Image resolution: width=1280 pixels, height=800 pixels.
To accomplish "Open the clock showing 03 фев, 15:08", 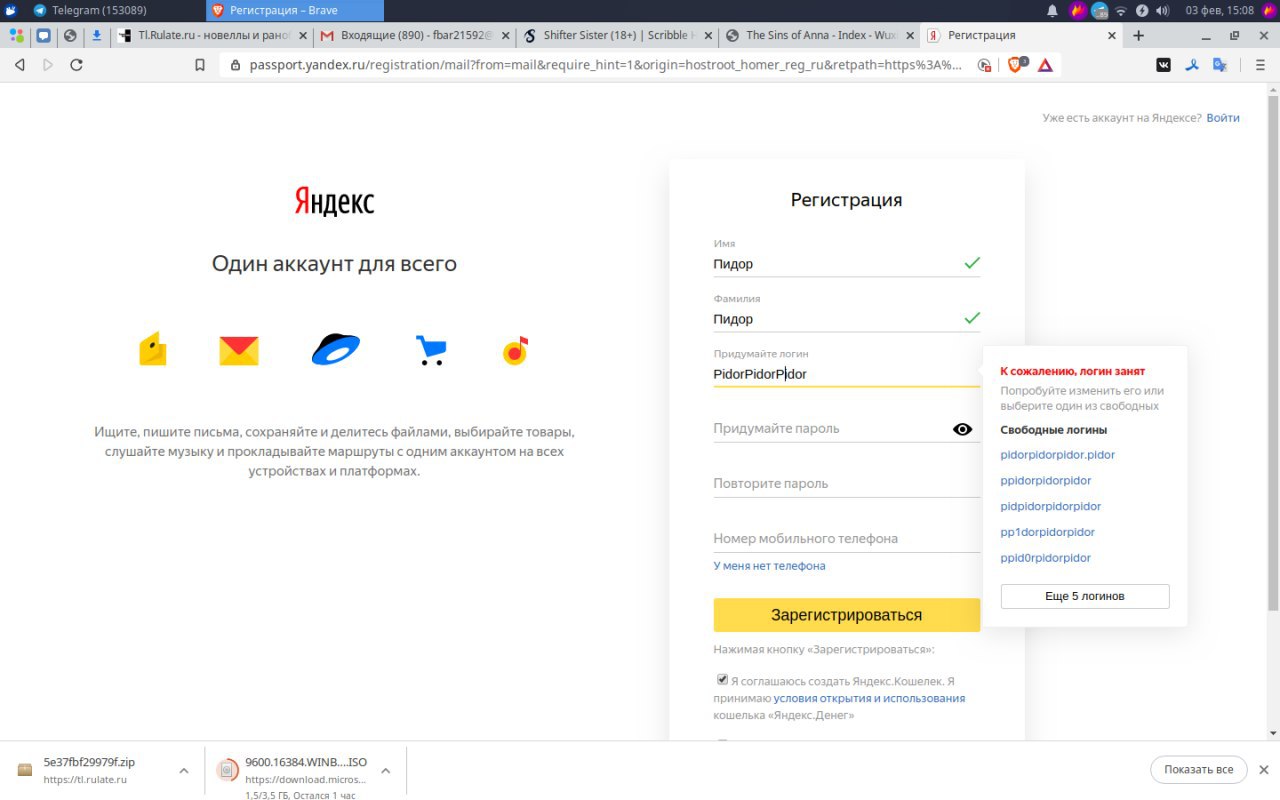I will pos(1219,10).
